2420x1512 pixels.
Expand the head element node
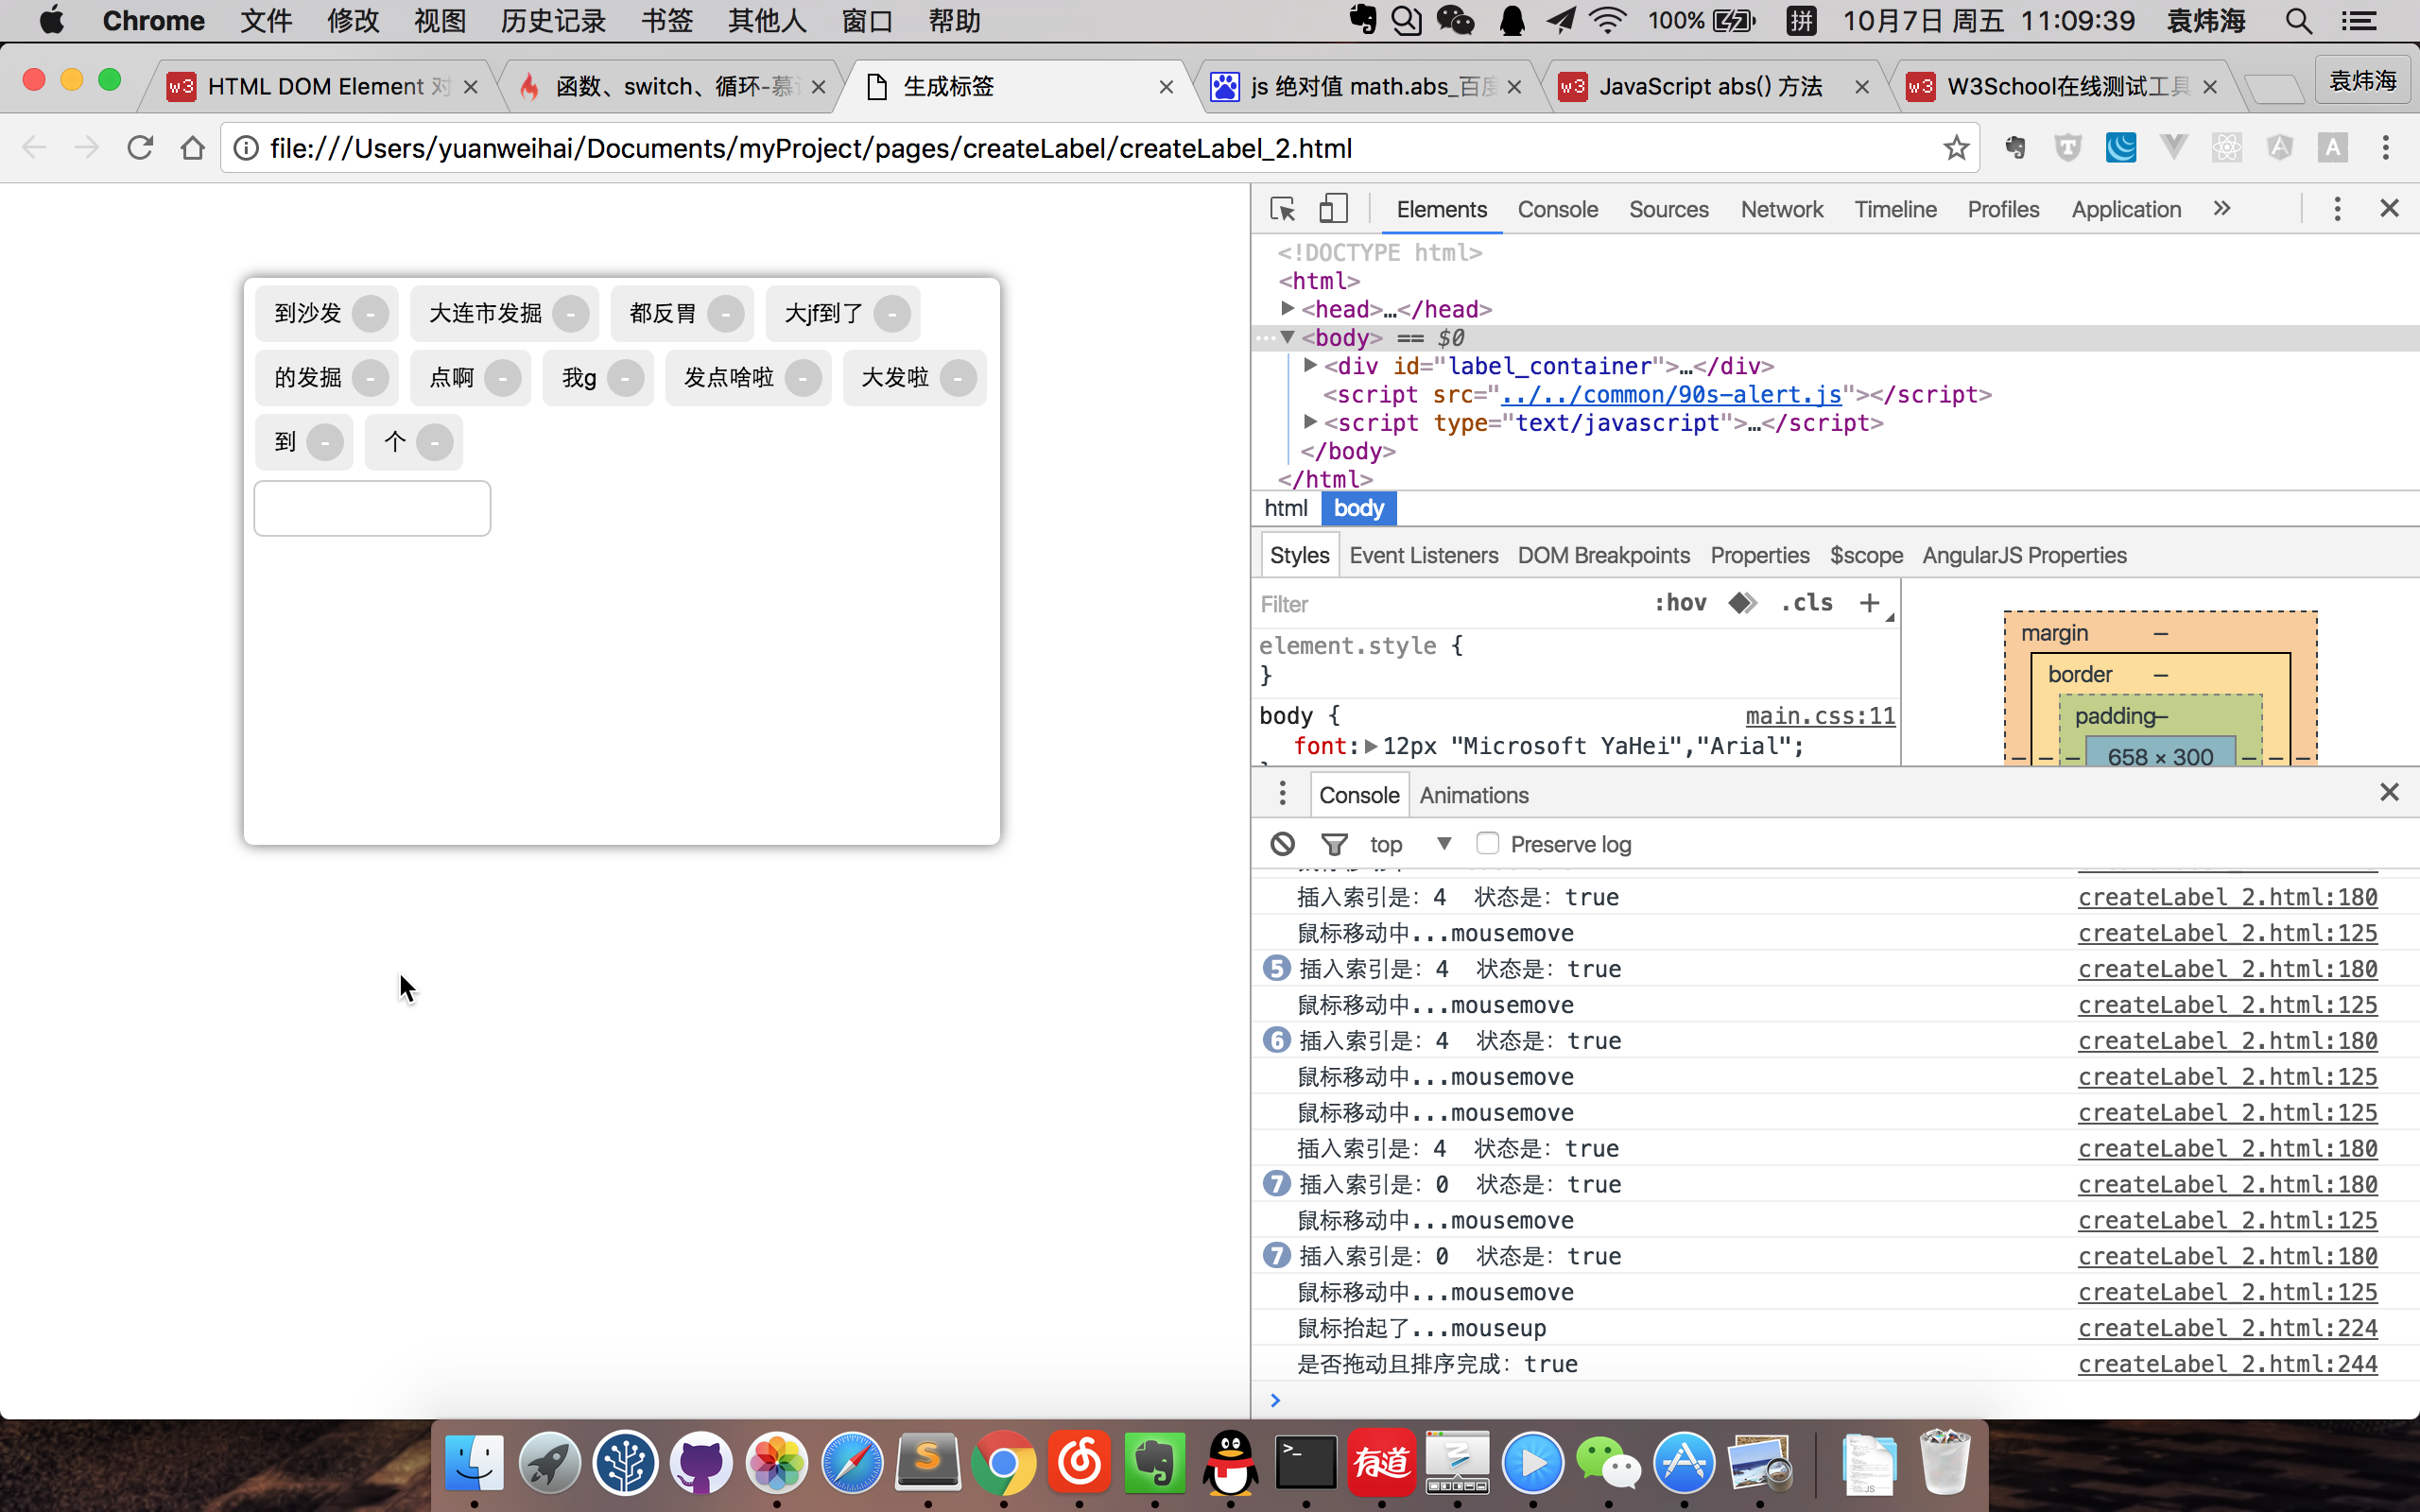click(x=1288, y=309)
